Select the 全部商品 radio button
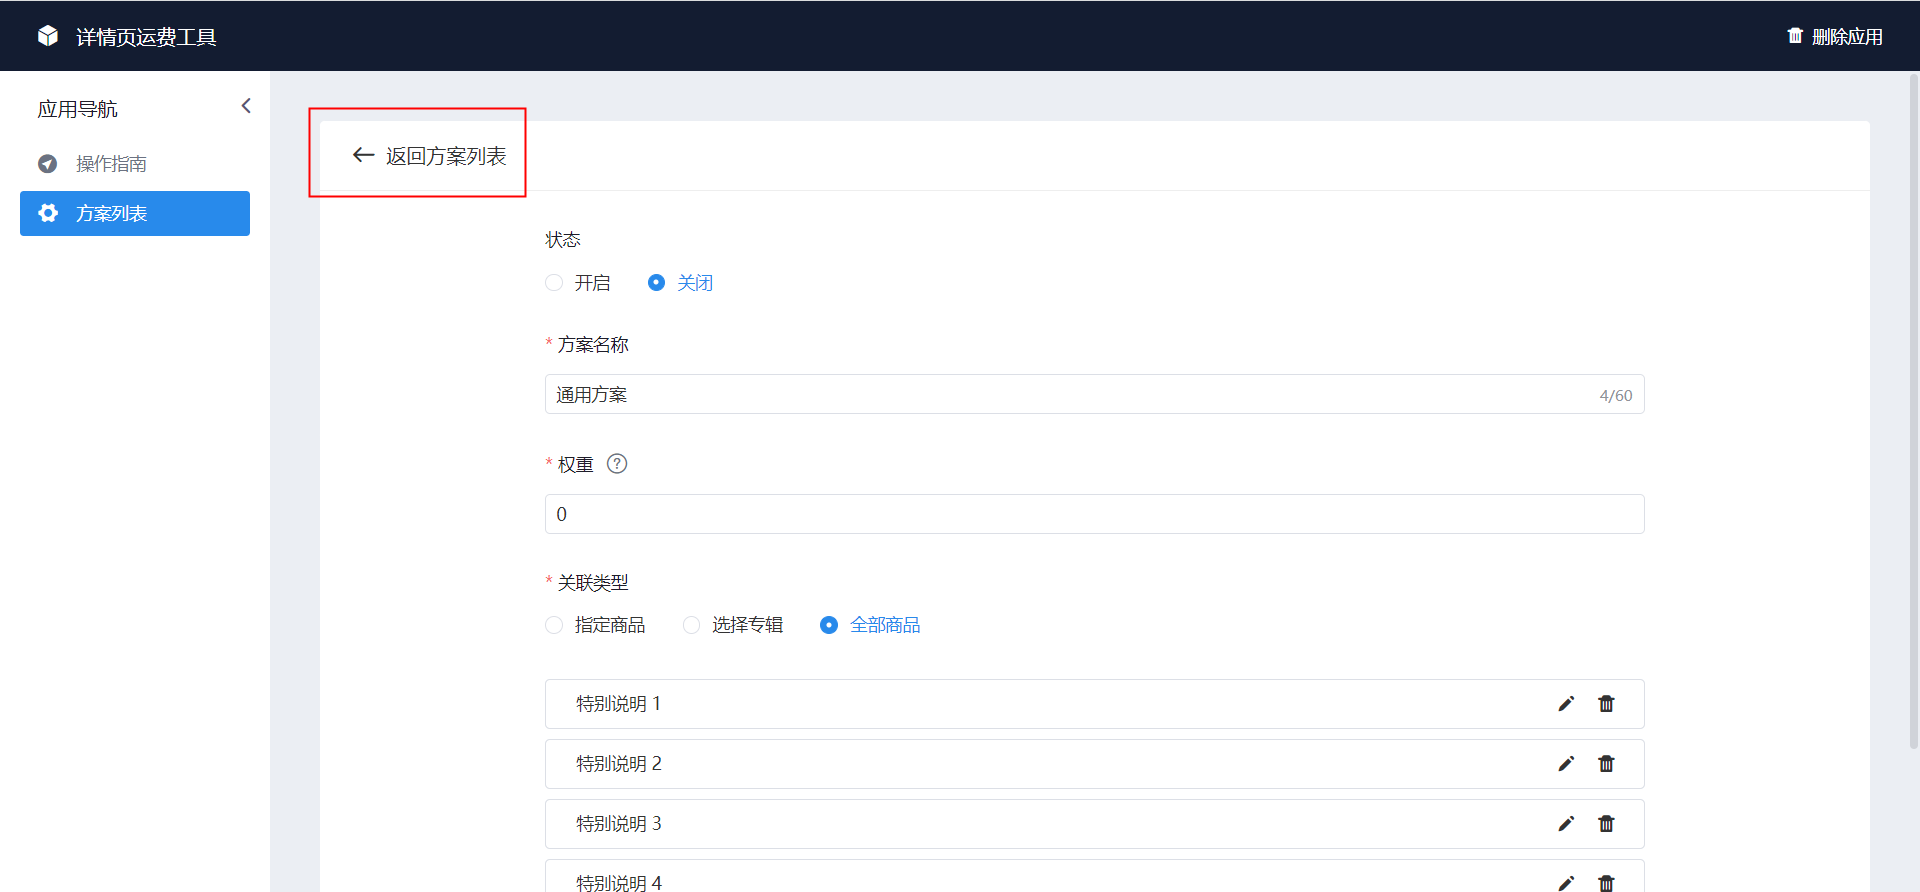 click(x=829, y=625)
